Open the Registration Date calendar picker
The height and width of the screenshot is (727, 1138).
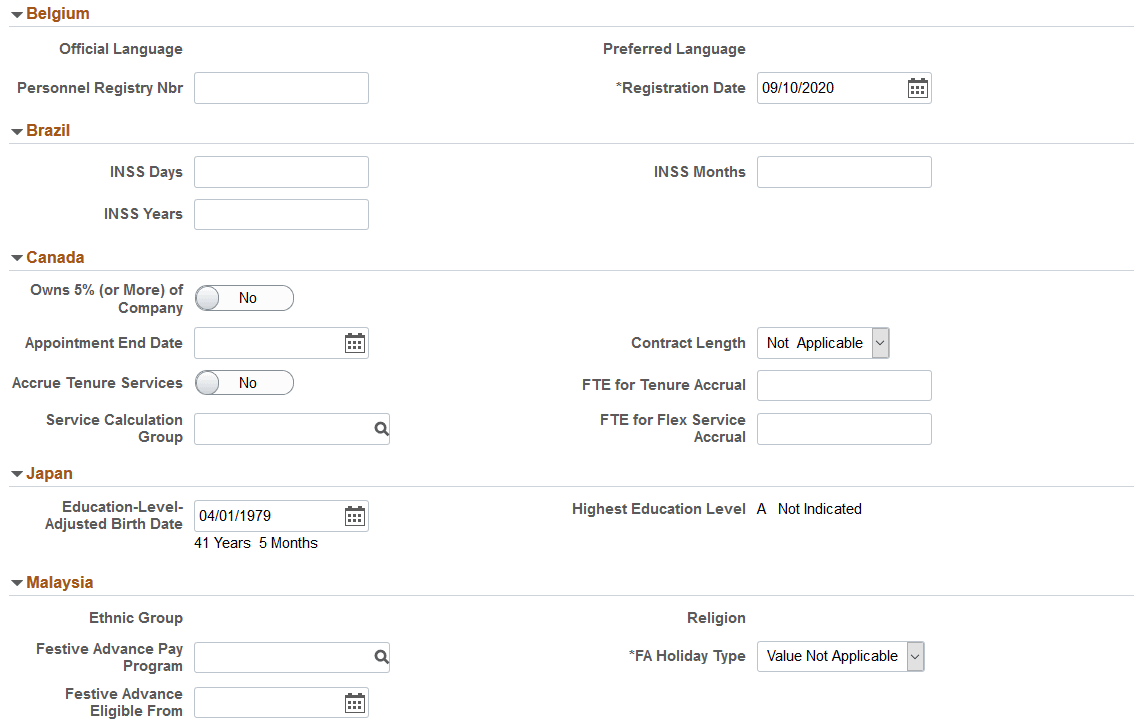[x=917, y=87]
